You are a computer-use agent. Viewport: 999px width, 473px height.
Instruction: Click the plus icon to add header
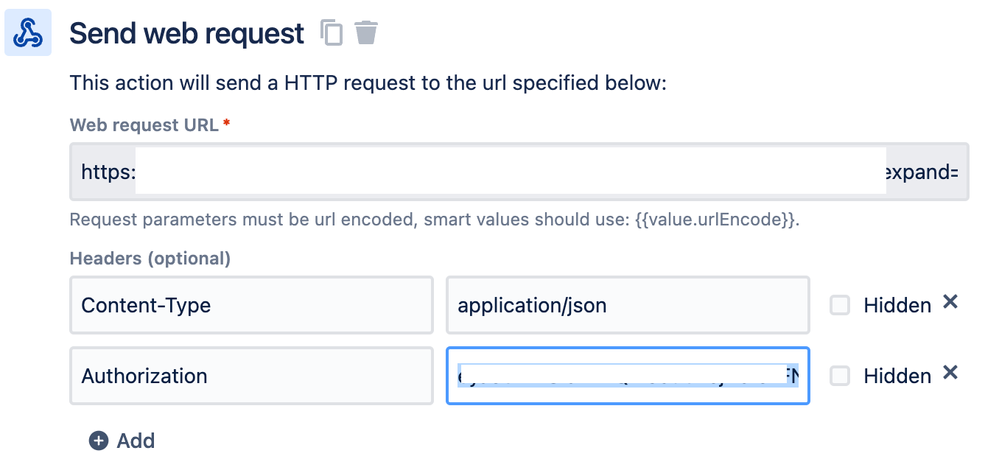click(x=98, y=440)
